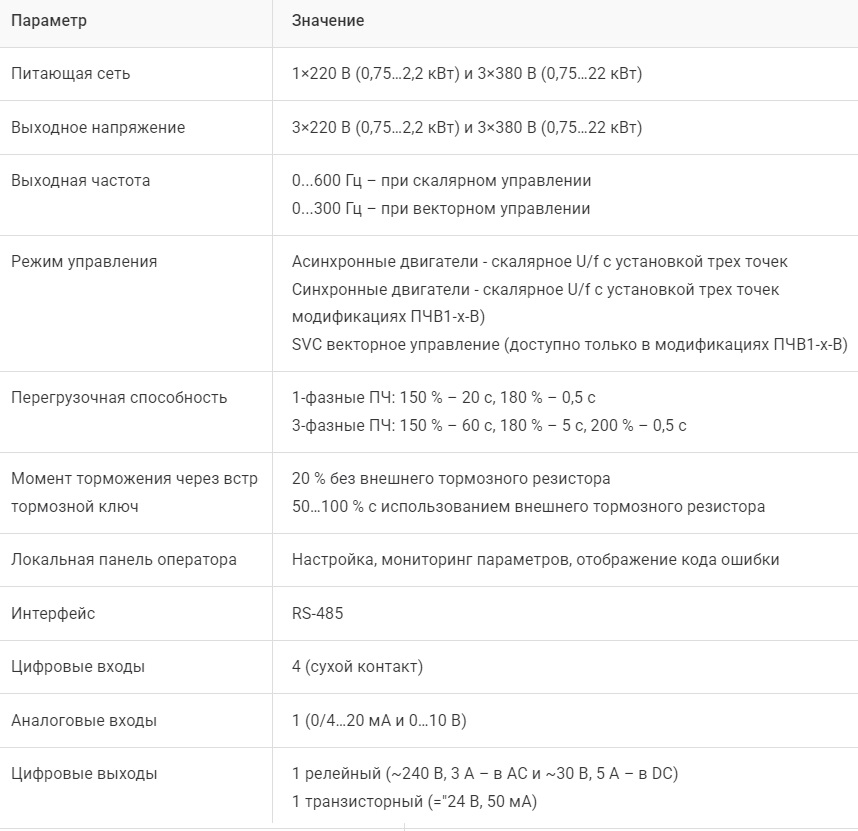Image resolution: width=858 pixels, height=831 pixels.
Task: Click the "Значение" column header
Action: [x=328, y=21]
